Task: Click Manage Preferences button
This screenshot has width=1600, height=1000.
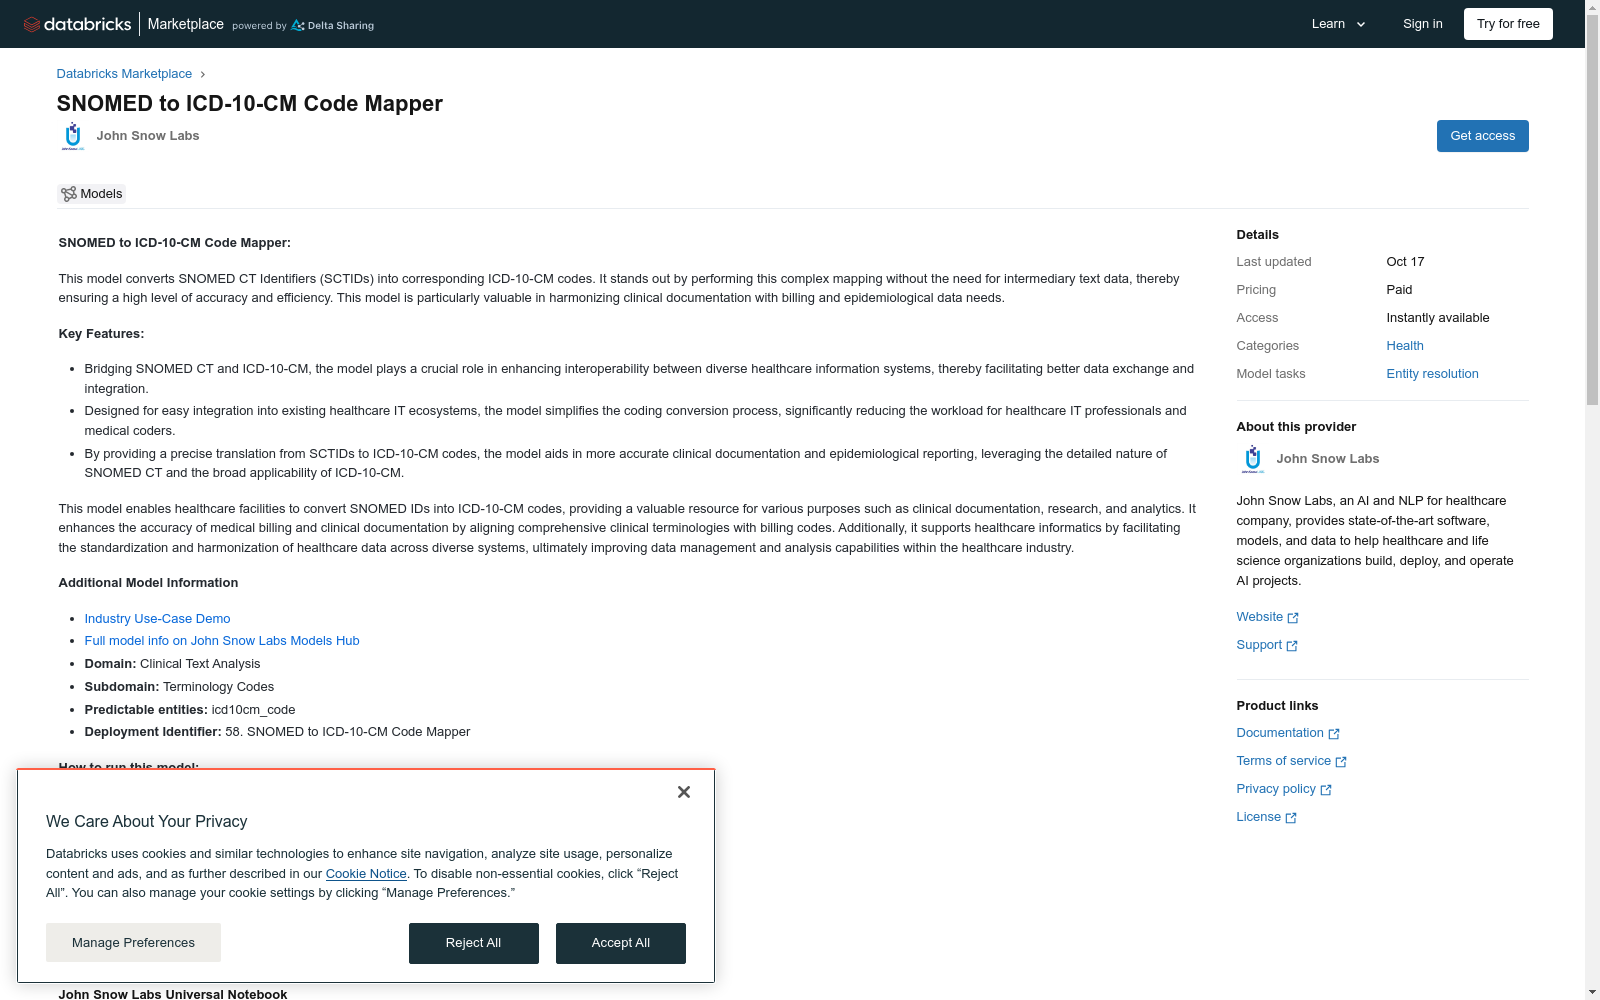Action: (x=133, y=943)
